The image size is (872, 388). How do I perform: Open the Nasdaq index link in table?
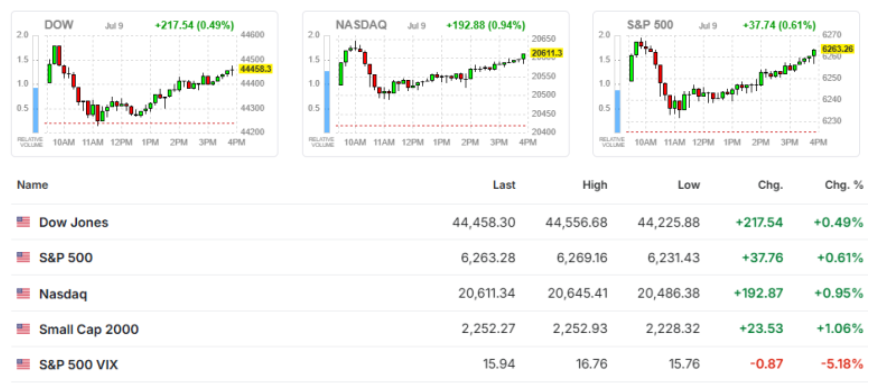click(63, 294)
